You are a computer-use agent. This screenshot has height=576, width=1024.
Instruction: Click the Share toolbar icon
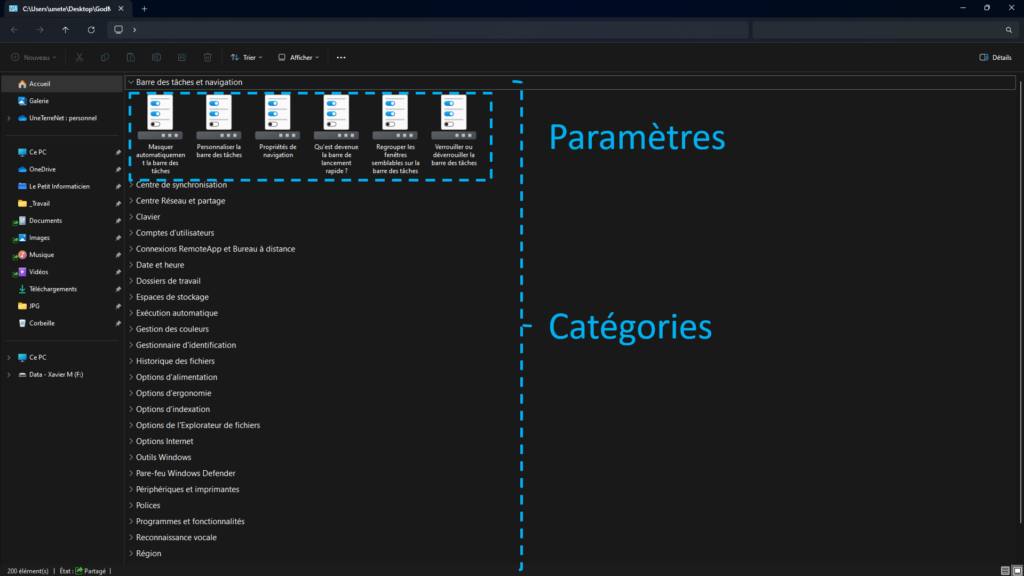pos(182,57)
